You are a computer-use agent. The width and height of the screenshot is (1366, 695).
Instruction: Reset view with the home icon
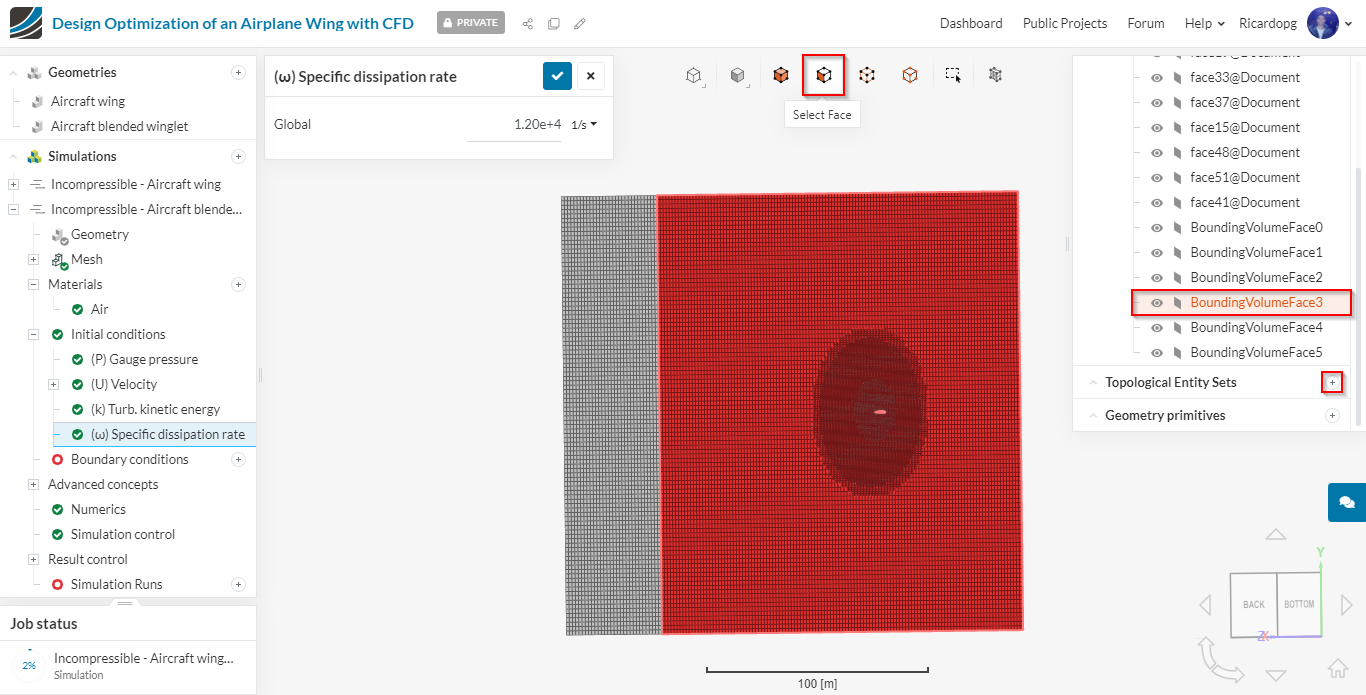click(x=1337, y=669)
